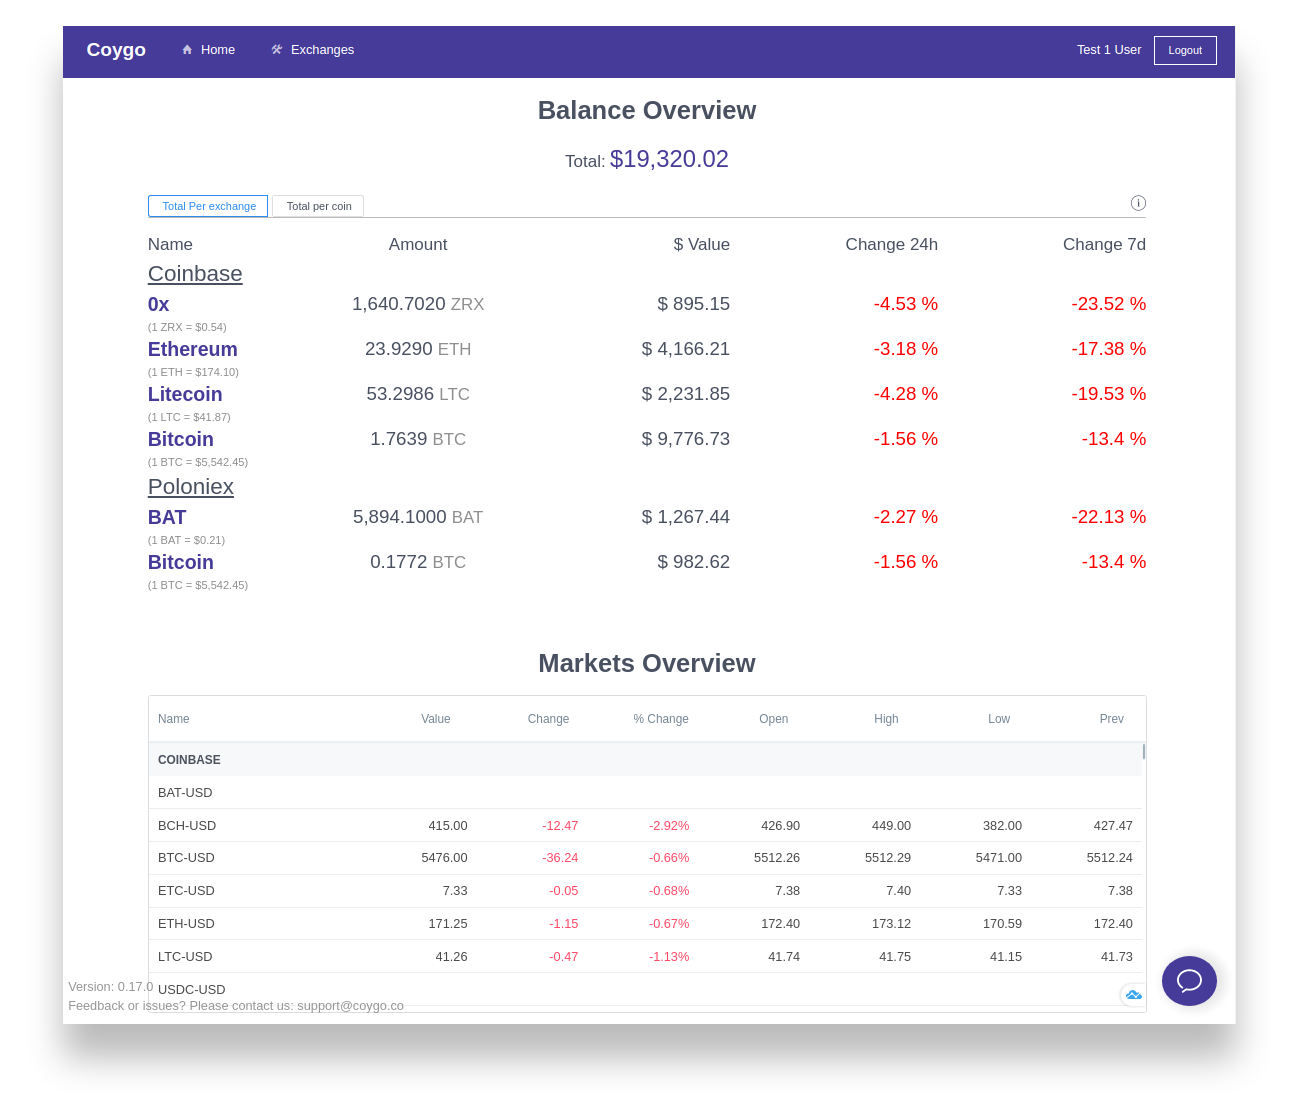Open the Litecoin coin link
Screen dimensions: 1300x1106
coord(185,394)
